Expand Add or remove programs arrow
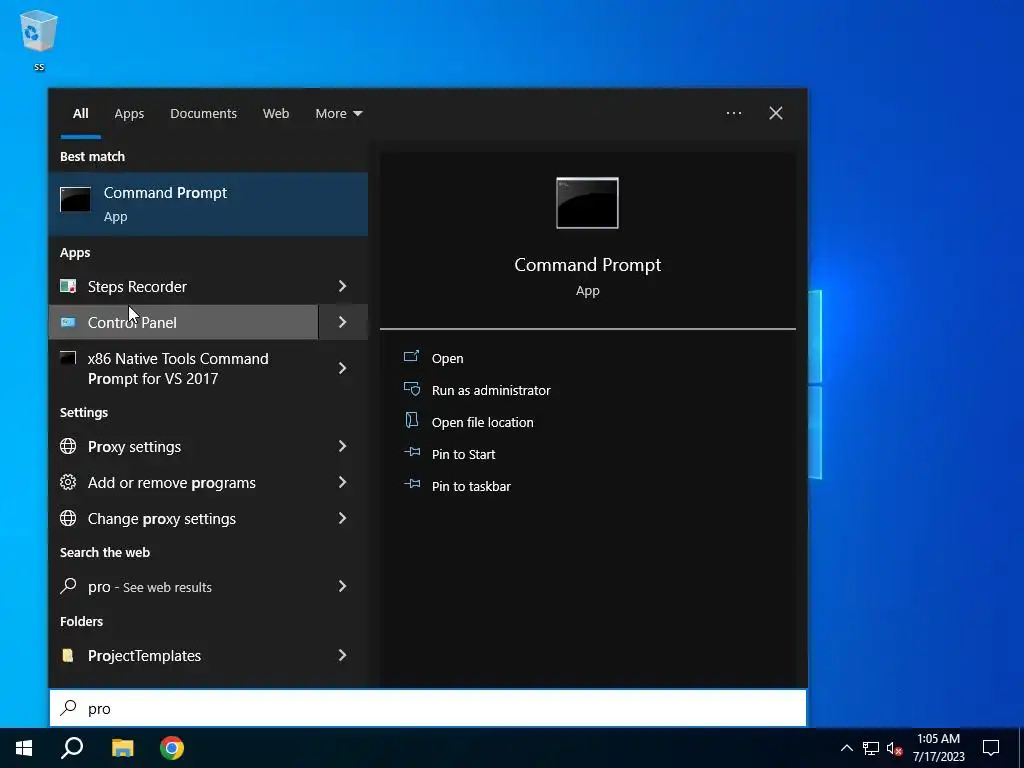The height and width of the screenshot is (768, 1024). click(x=342, y=482)
